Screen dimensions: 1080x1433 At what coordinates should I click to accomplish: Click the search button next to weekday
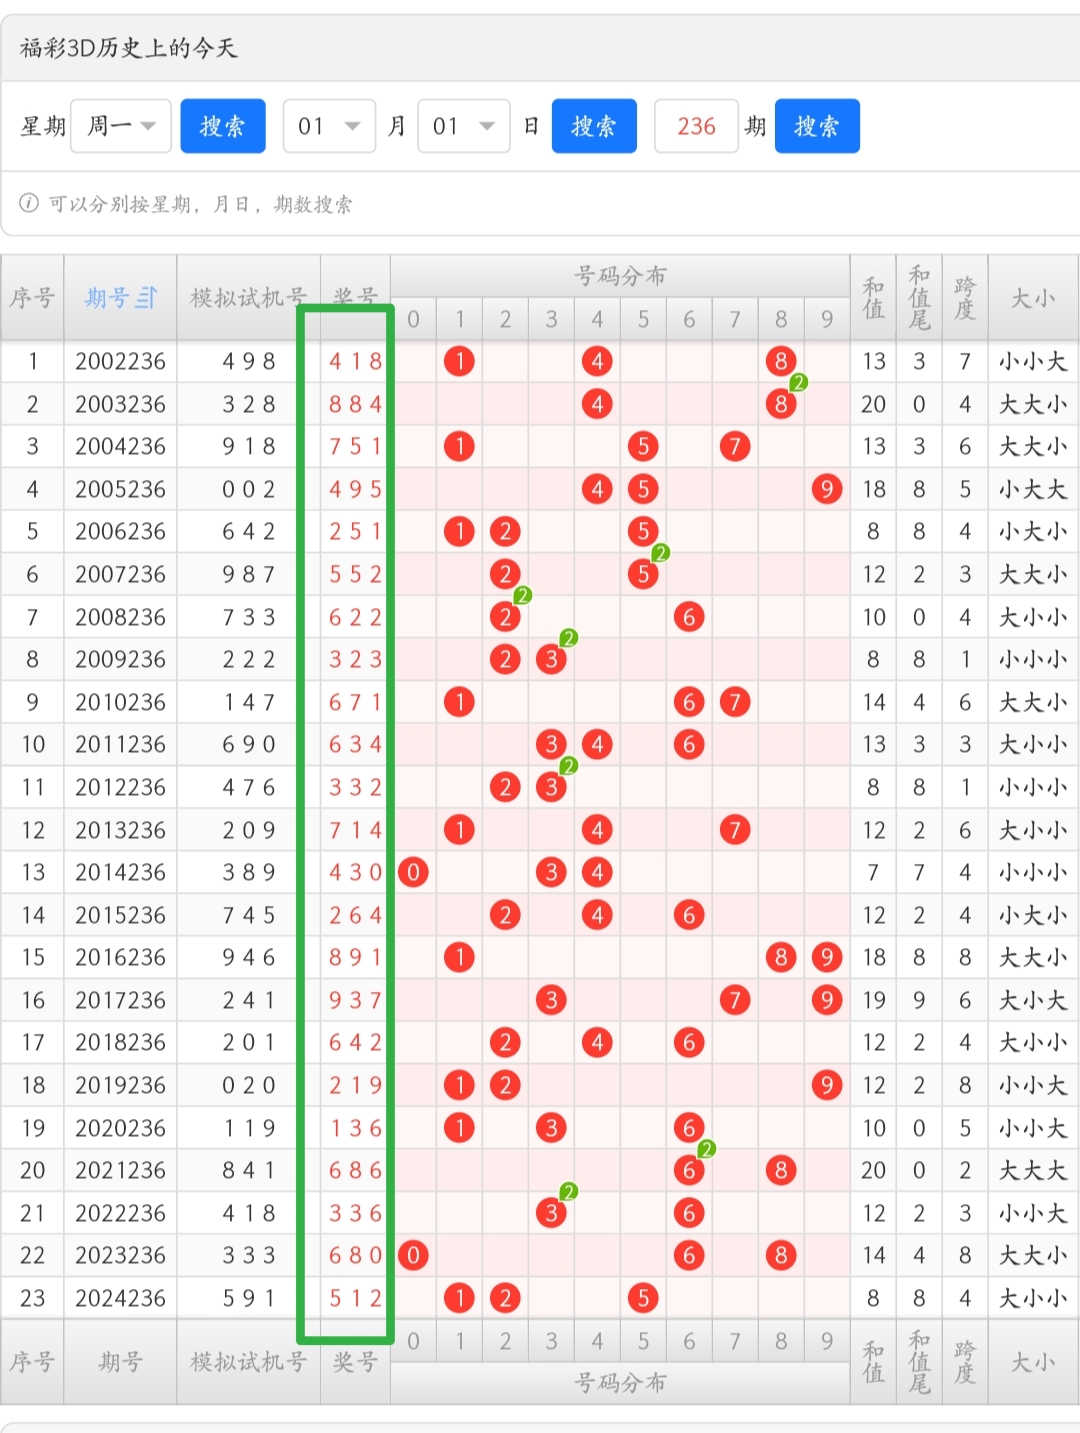coord(223,126)
